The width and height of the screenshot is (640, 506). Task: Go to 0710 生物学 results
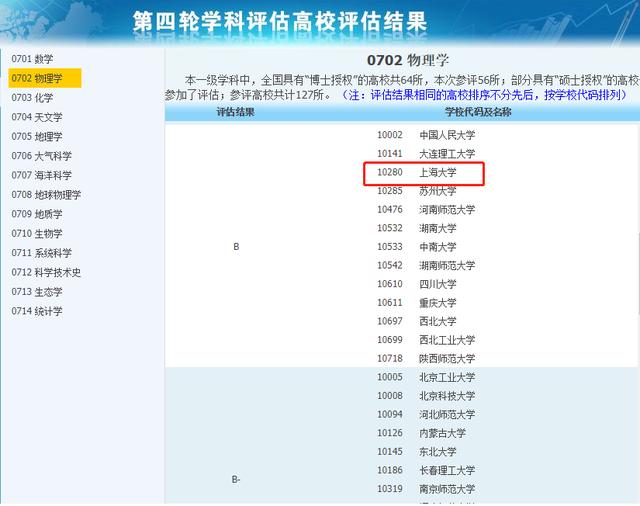click(x=37, y=233)
